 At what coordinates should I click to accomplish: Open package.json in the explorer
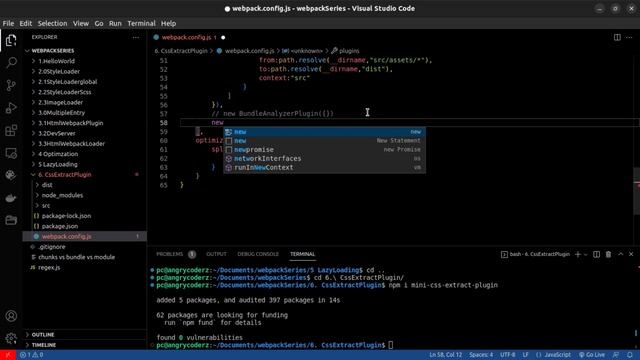[60, 226]
